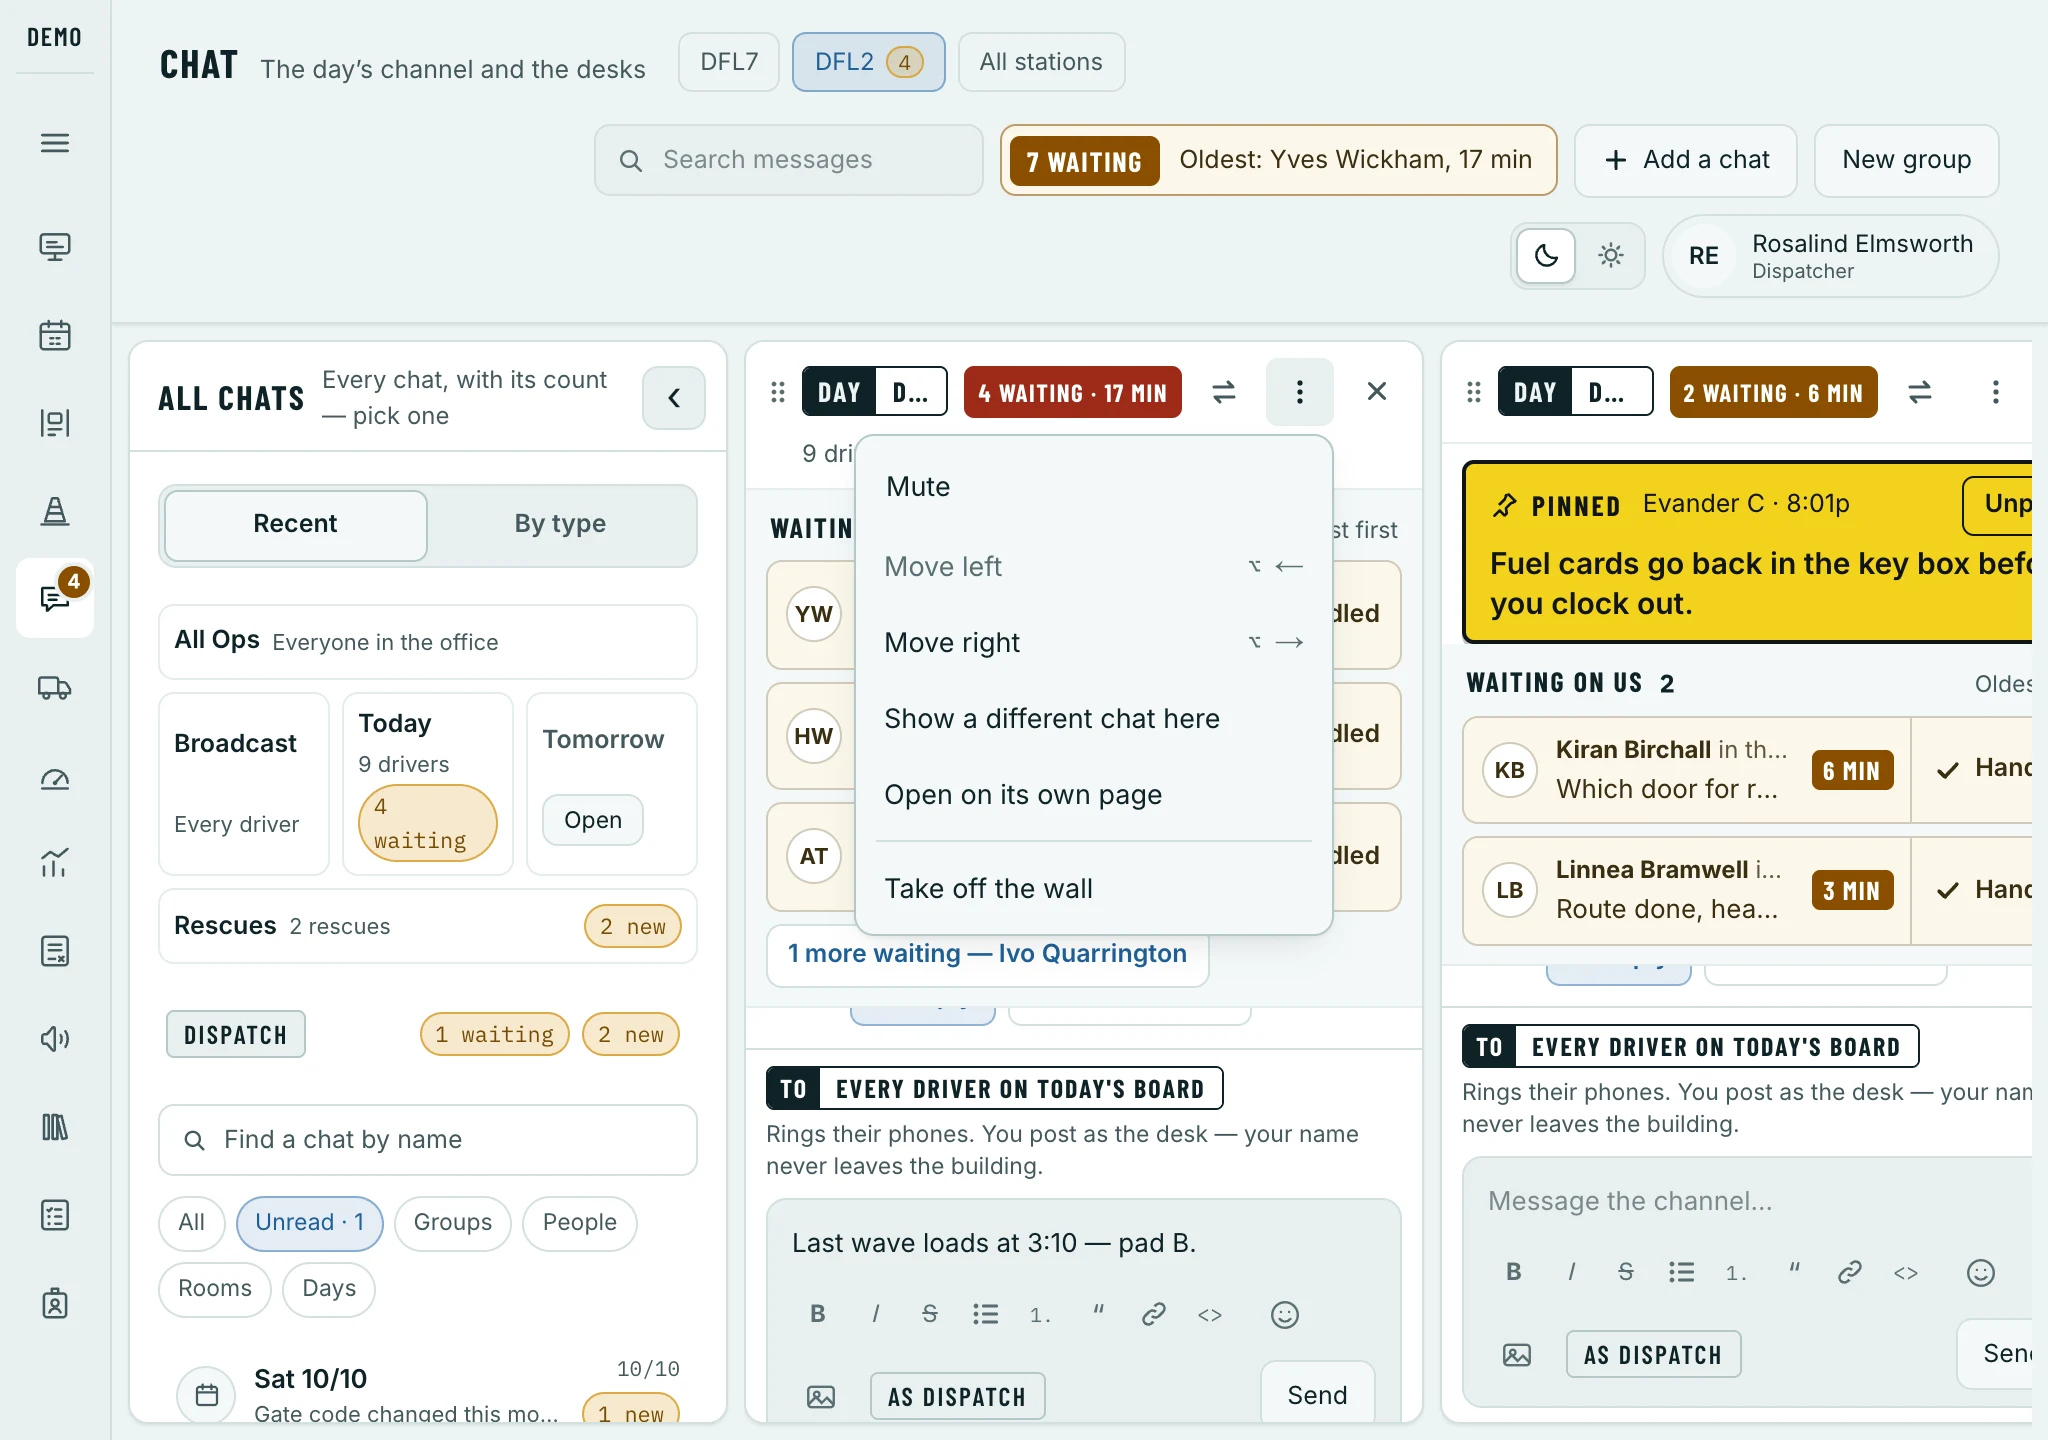The height and width of the screenshot is (1440, 2048).
Task: Open the AS DISPATCH selector in the first composer
Action: point(957,1397)
